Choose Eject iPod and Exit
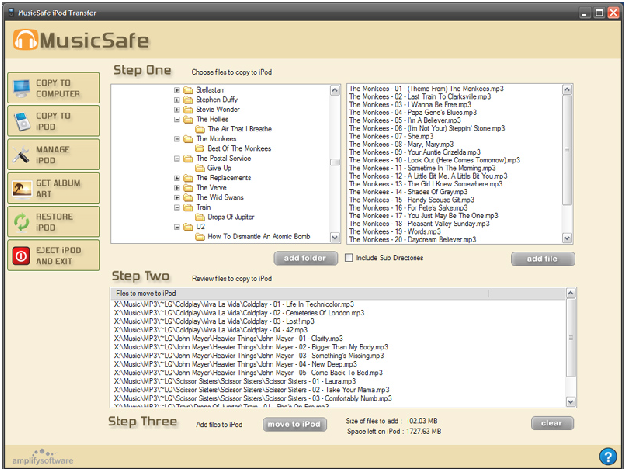The height and width of the screenshot is (469, 625). point(53,255)
